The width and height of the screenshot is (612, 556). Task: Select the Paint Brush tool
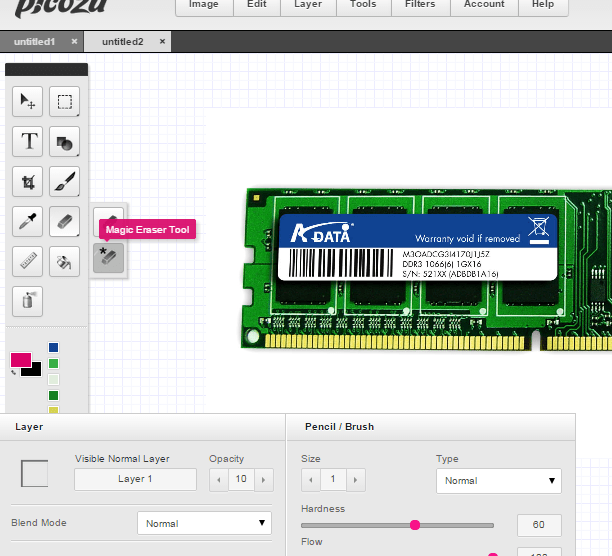[64, 181]
